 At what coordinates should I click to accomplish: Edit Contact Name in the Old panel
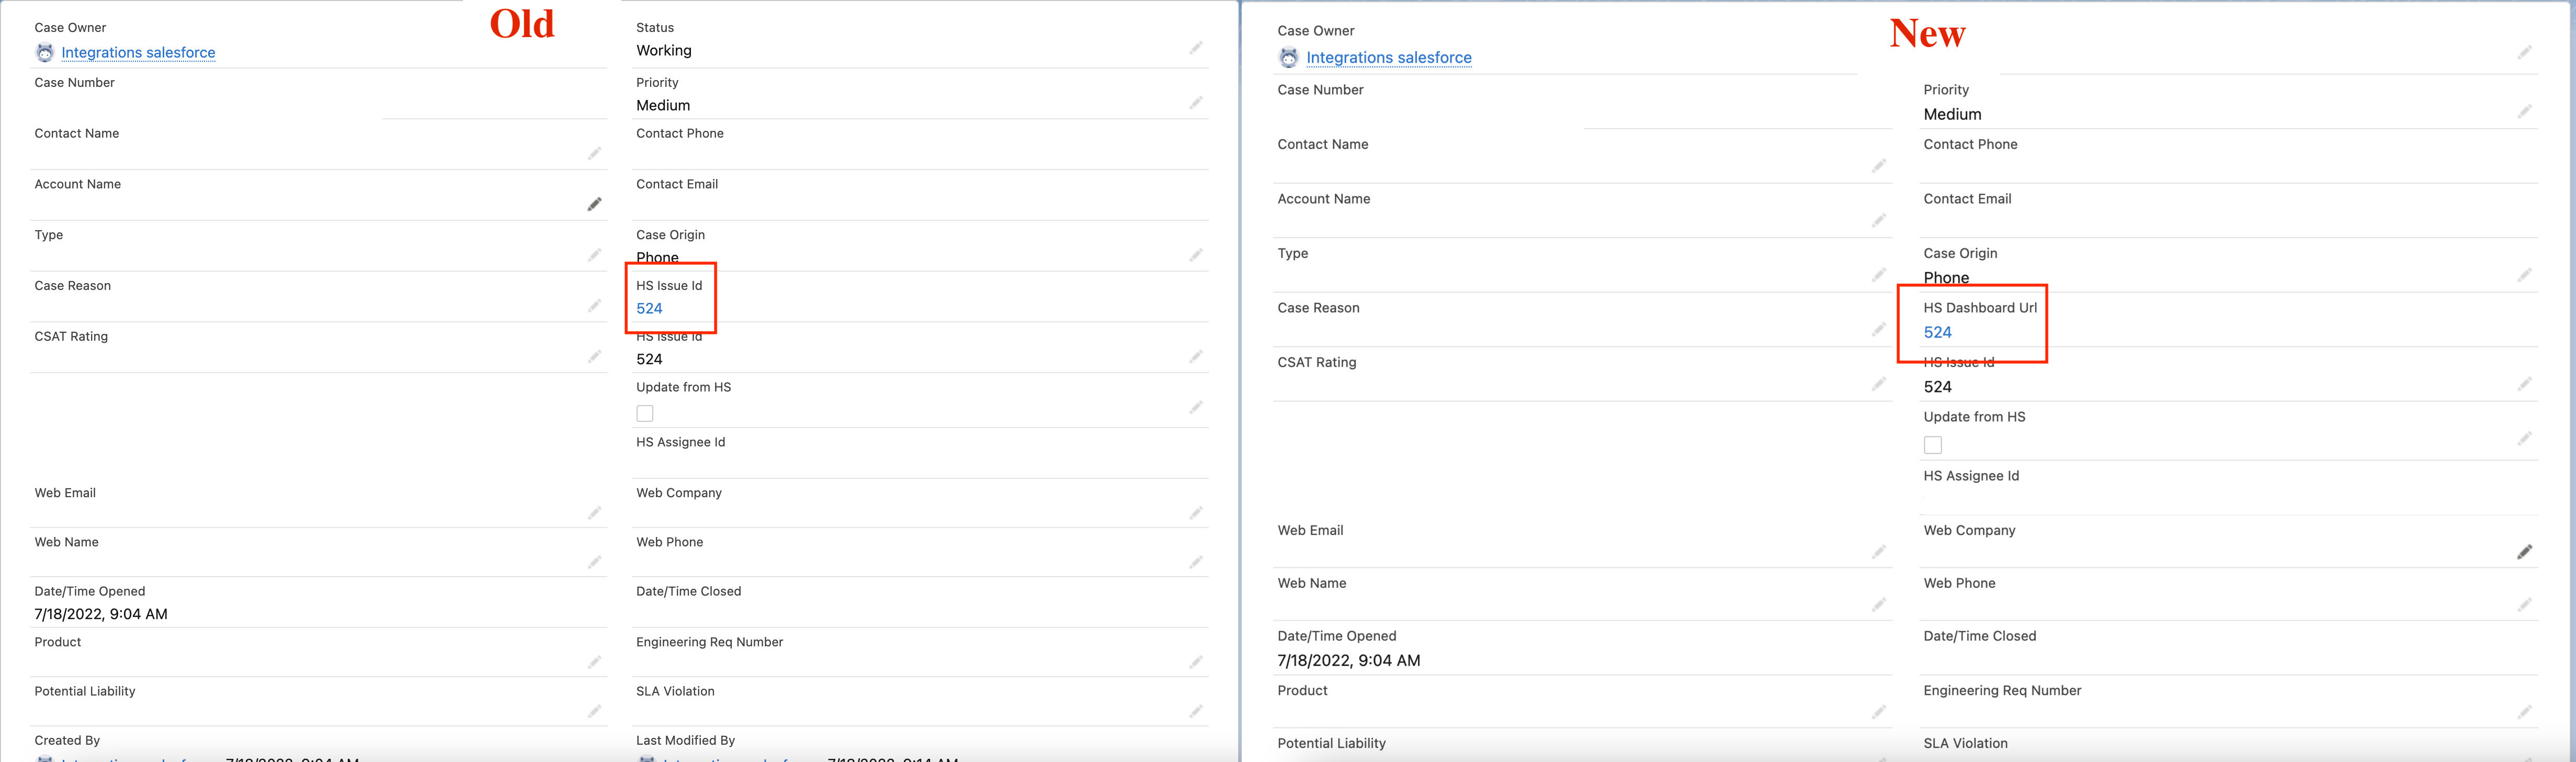click(594, 153)
